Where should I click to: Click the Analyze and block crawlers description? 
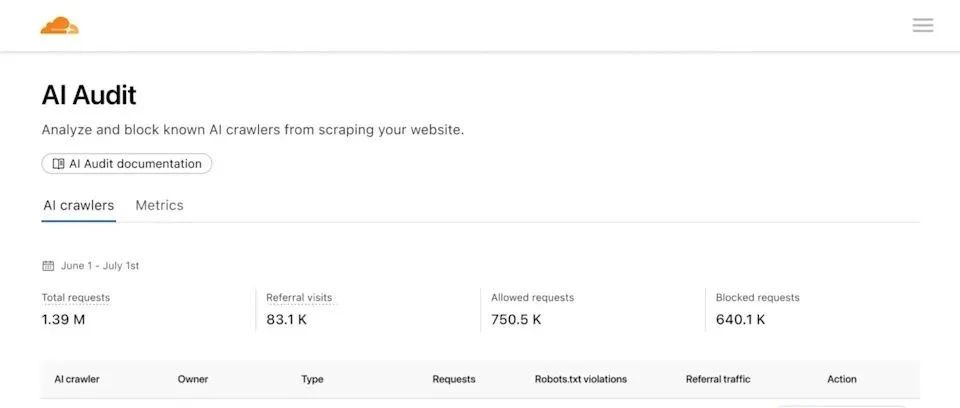click(x=253, y=130)
